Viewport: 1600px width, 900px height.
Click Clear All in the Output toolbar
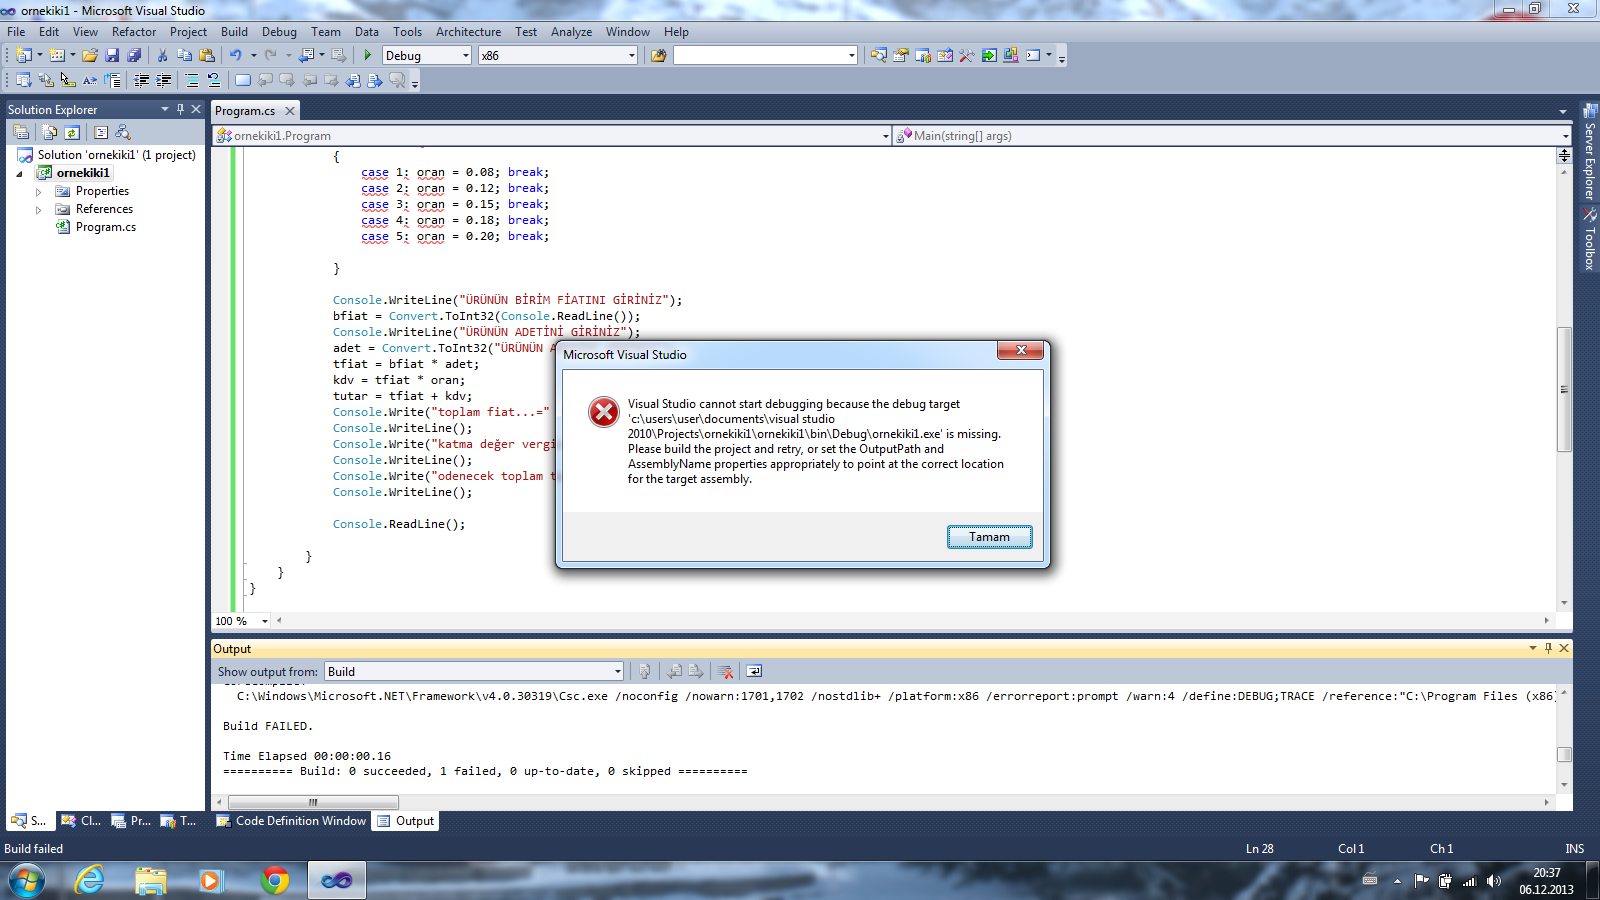coord(726,671)
